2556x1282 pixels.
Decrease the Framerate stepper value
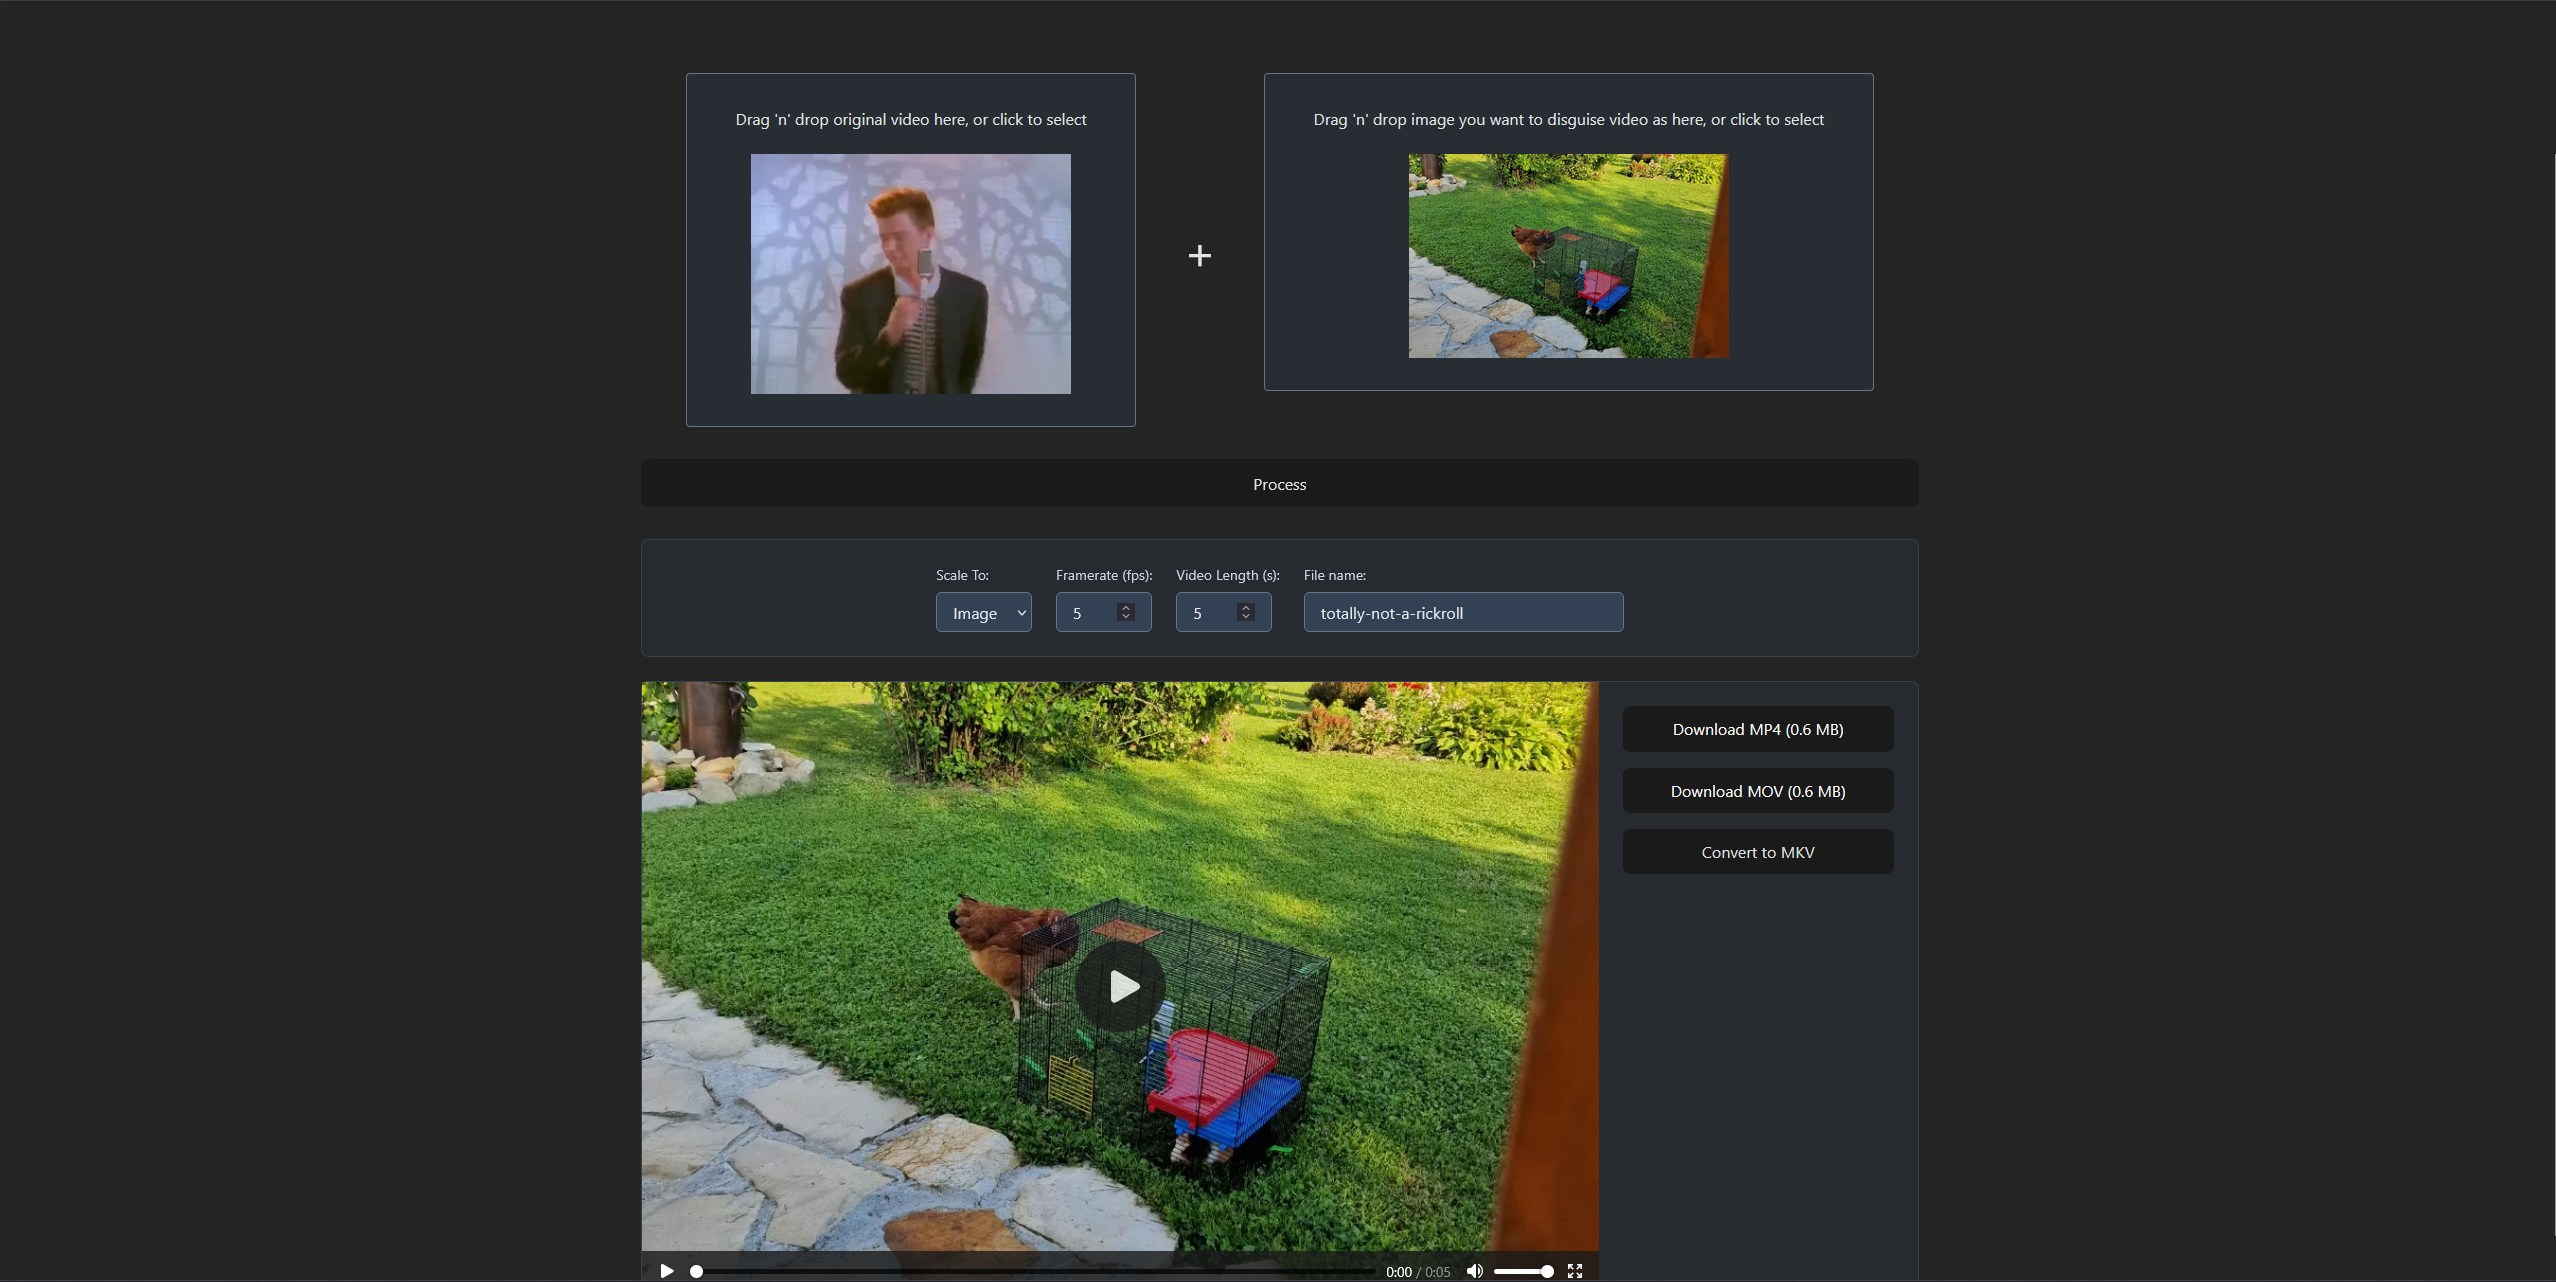[1126, 618]
